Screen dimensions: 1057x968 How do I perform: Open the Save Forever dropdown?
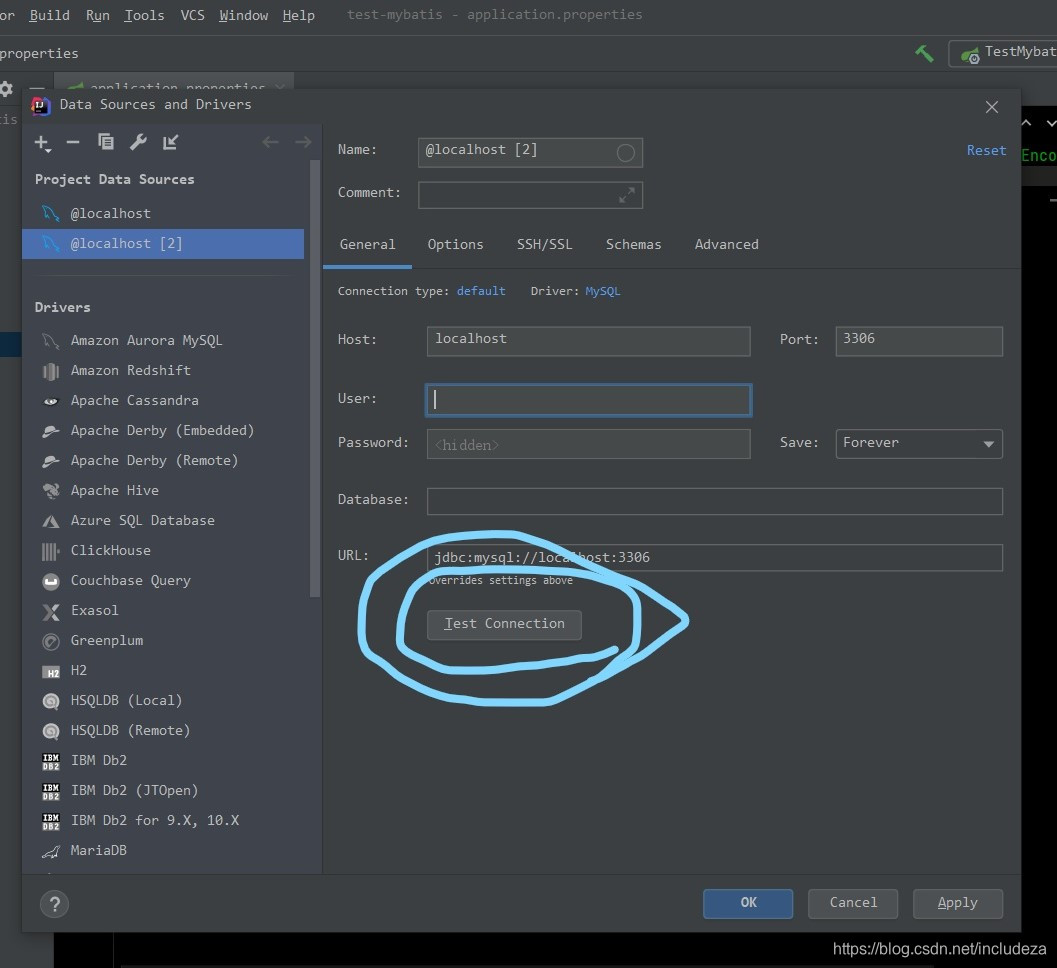919,444
